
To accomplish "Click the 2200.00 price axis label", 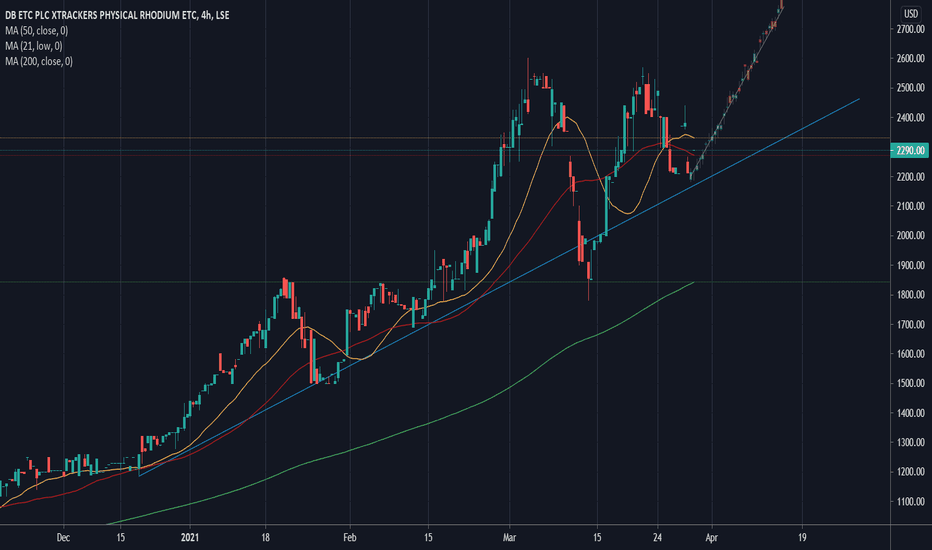I will [x=911, y=177].
